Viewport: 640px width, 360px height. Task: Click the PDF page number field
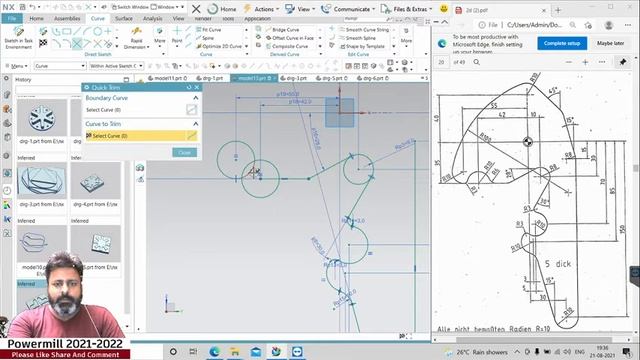(442, 62)
